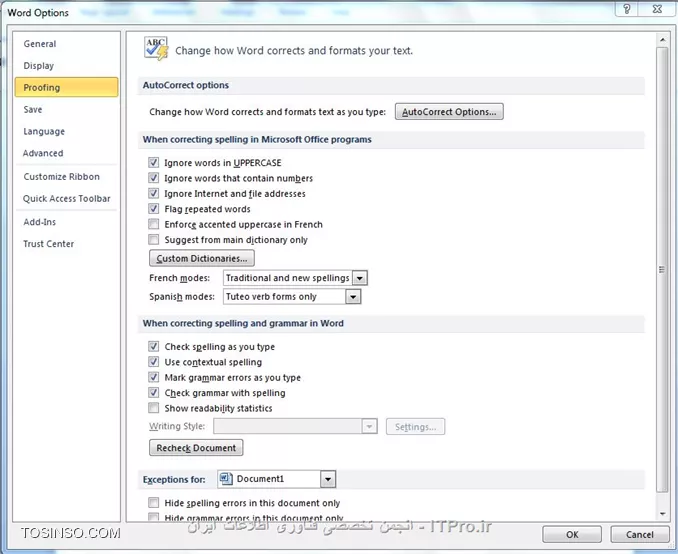Enable Suggest from main dictionary only
Image resolution: width=678 pixels, height=554 pixels.
pyautogui.click(x=154, y=240)
